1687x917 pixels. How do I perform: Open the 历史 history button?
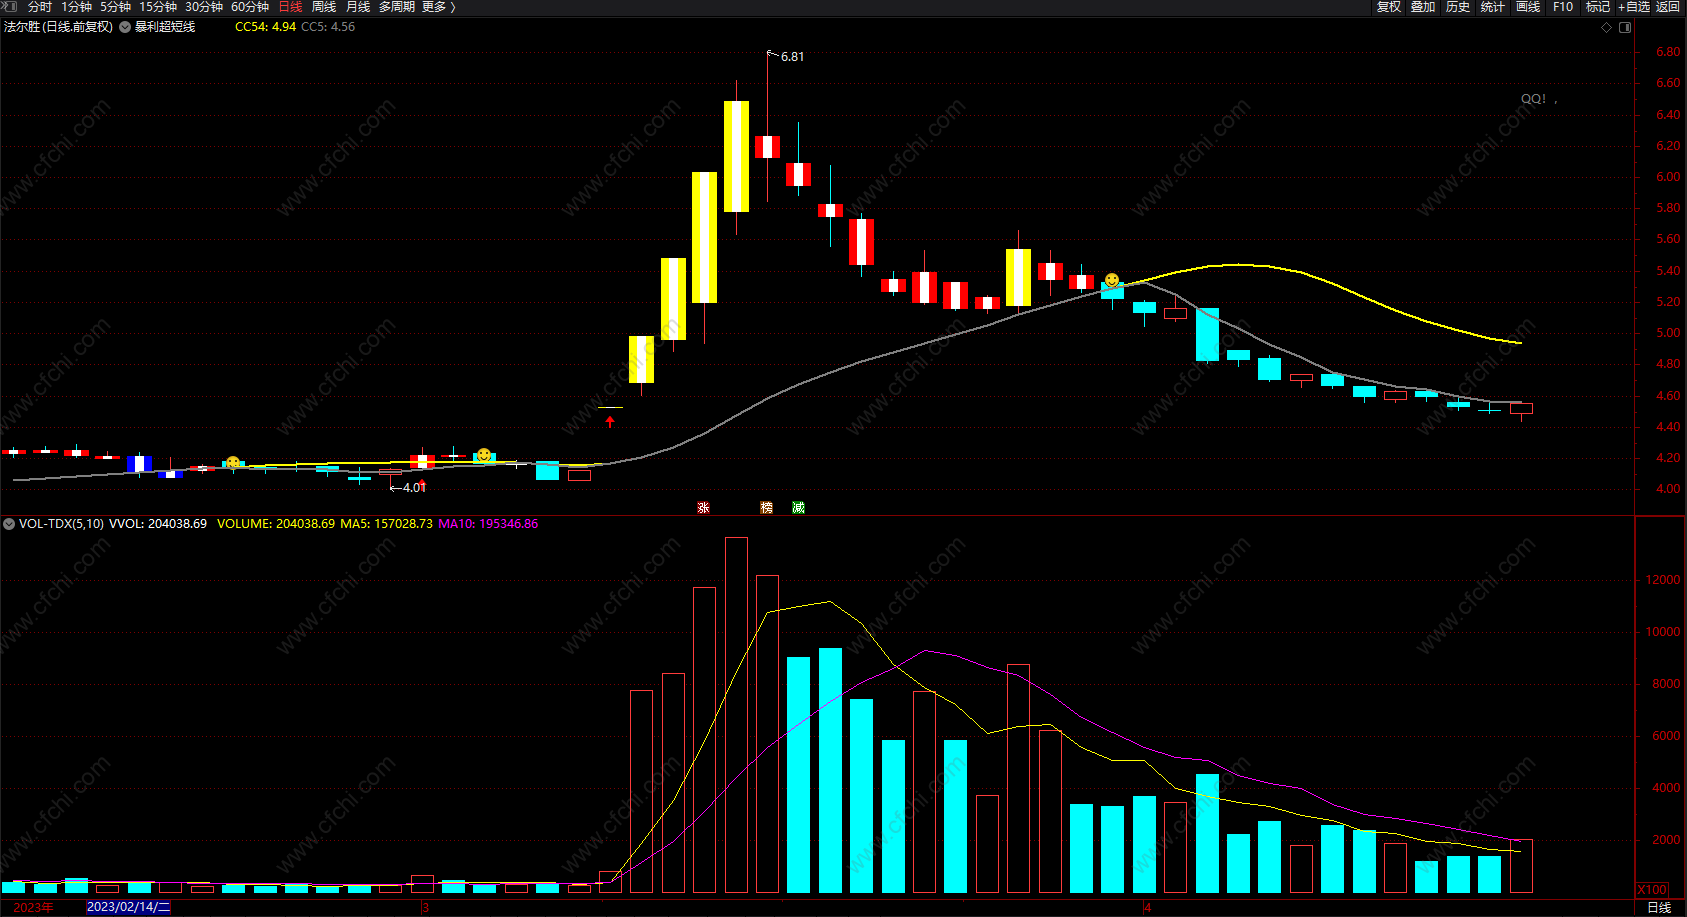coord(1458,7)
